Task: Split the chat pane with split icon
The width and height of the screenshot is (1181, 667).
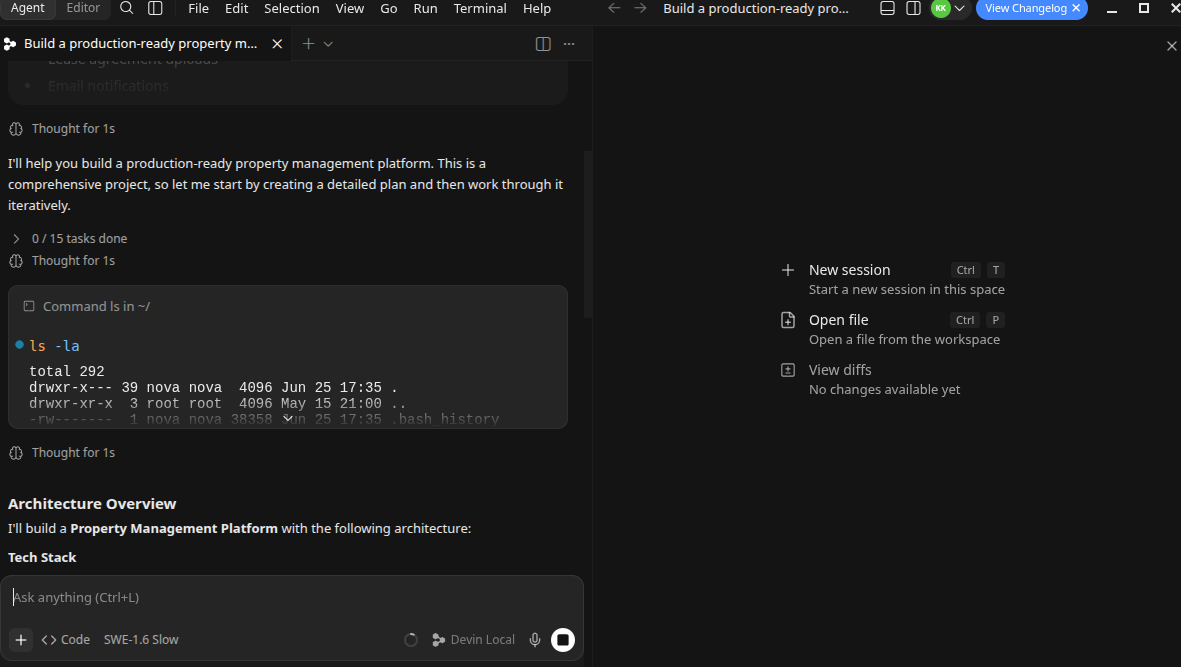Action: point(543,44)
